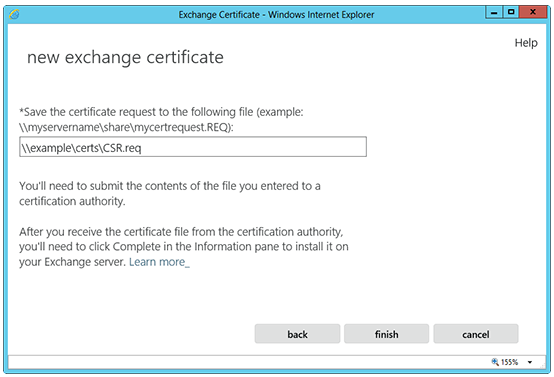Go to previous step with back button
This screenshot has width=554, height=377.
tap(297, 334)
